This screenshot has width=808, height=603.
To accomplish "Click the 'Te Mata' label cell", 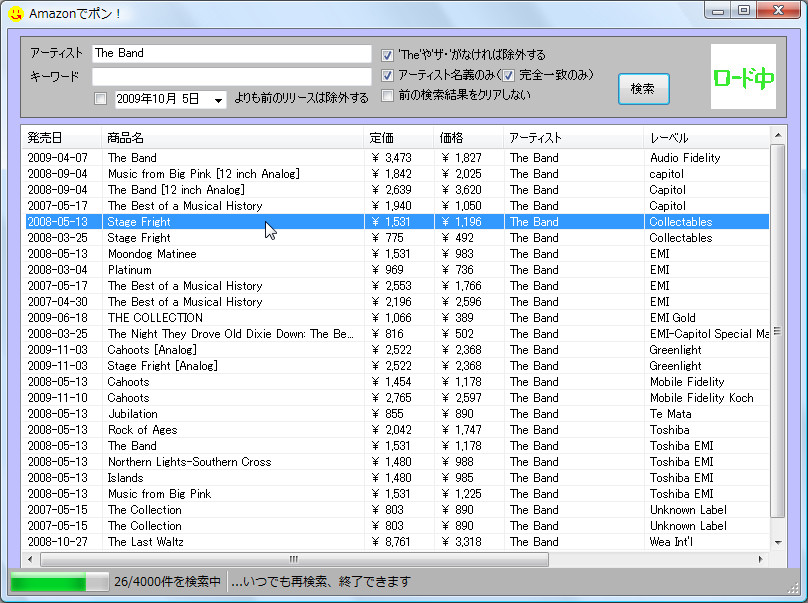I will (x=670, y=413).
